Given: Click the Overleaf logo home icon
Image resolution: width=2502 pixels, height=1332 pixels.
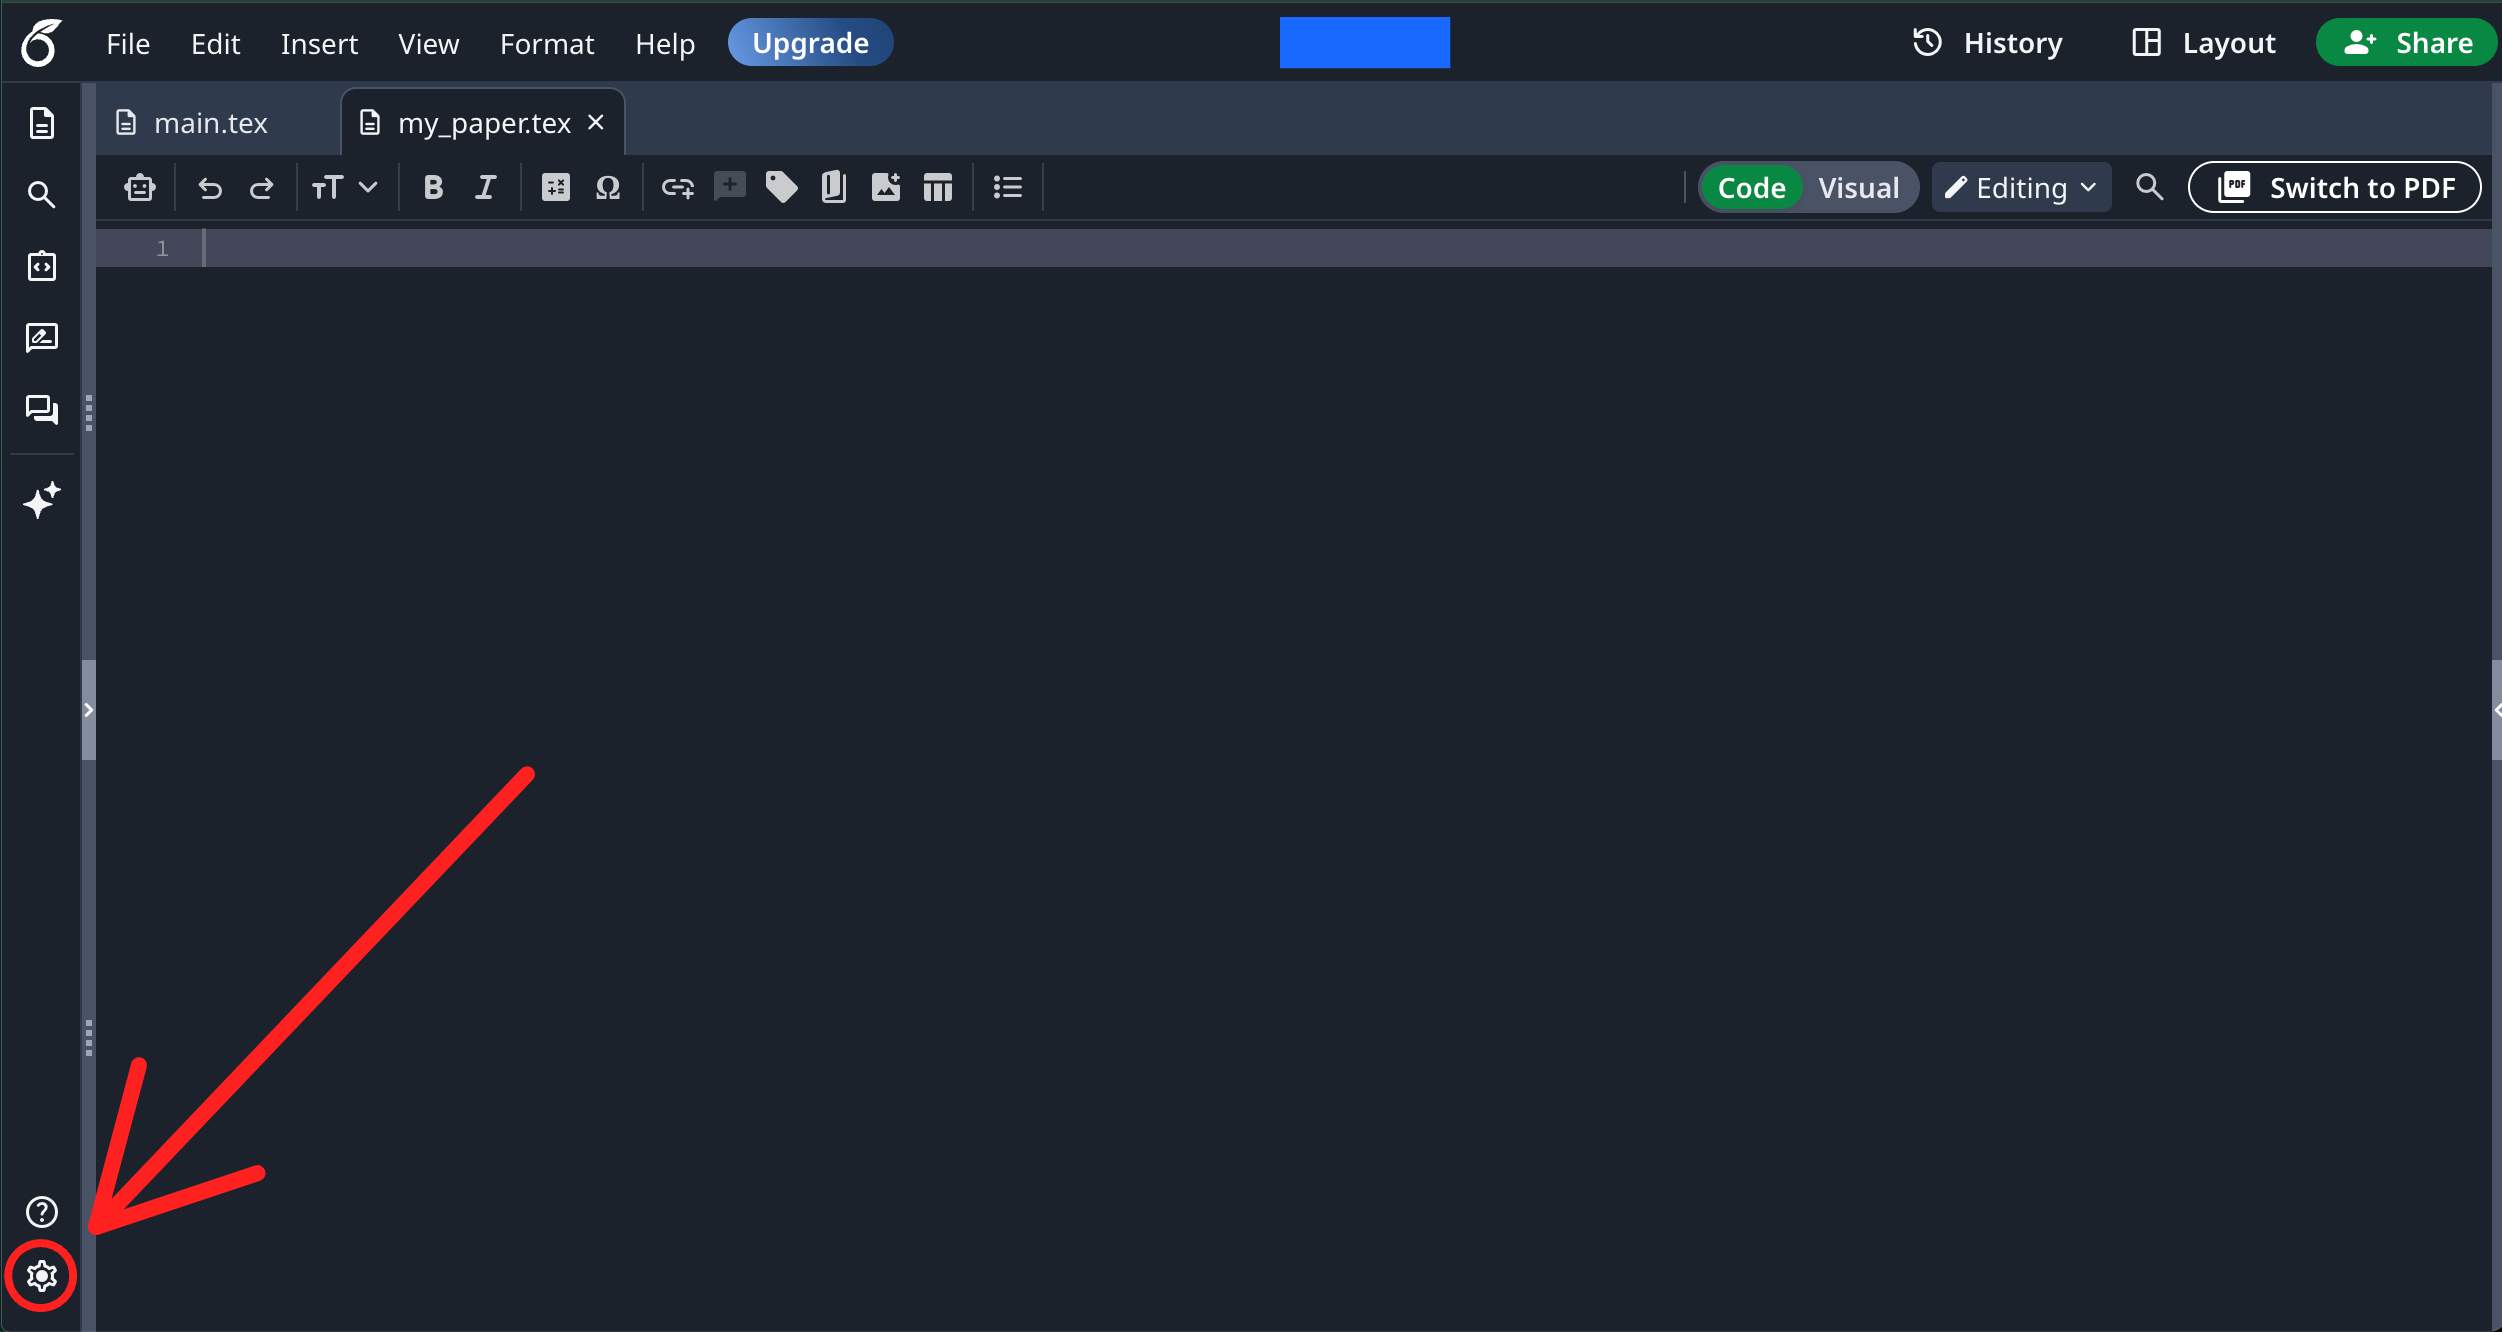Looking at the screenshot, I should [x=41, y=43].
